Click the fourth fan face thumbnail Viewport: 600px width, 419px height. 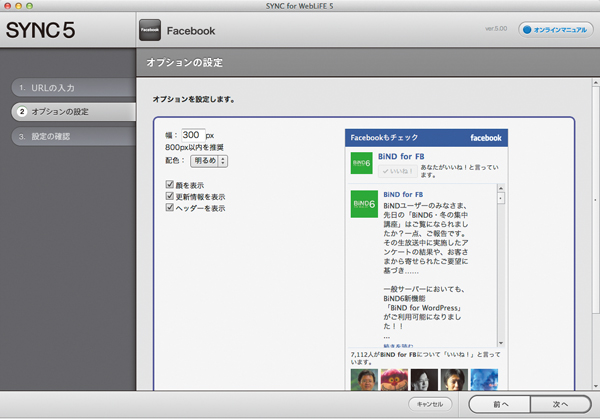click(x=454, y=380)
